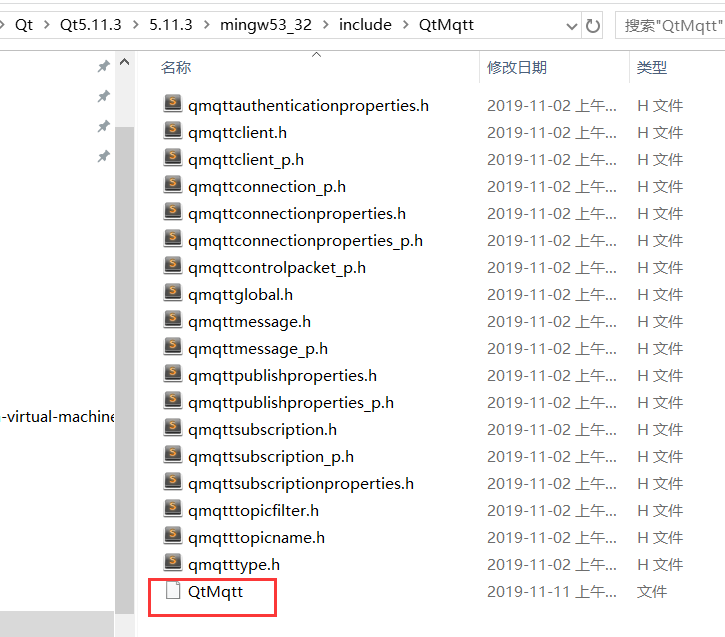Viewport: 725px width, 637px height.
Task: Click the qmqttmessage_p.h file icon
Action: click(173, 346)
